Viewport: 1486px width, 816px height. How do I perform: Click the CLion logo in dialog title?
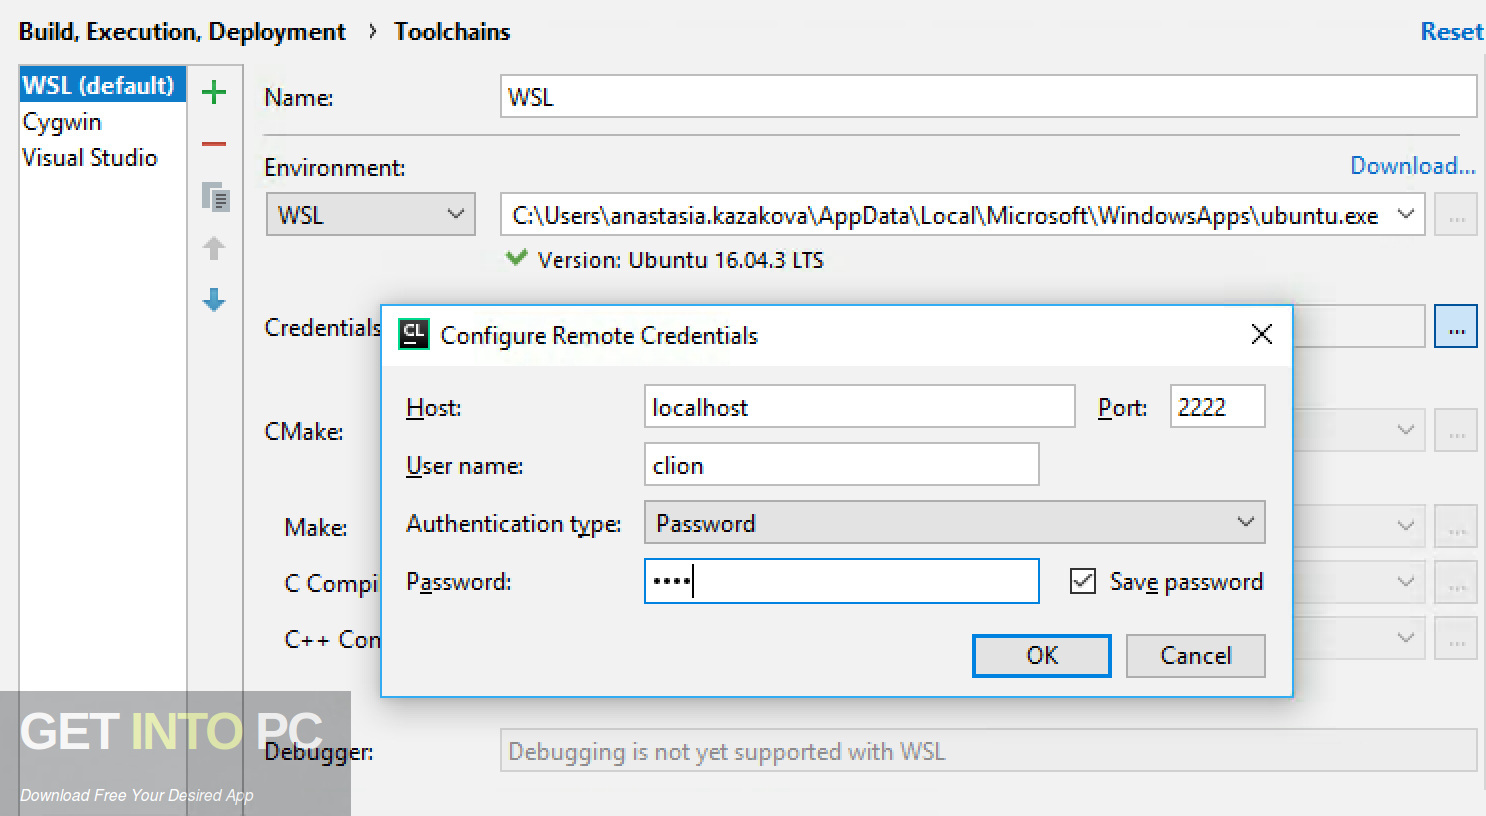click(413, 334)
